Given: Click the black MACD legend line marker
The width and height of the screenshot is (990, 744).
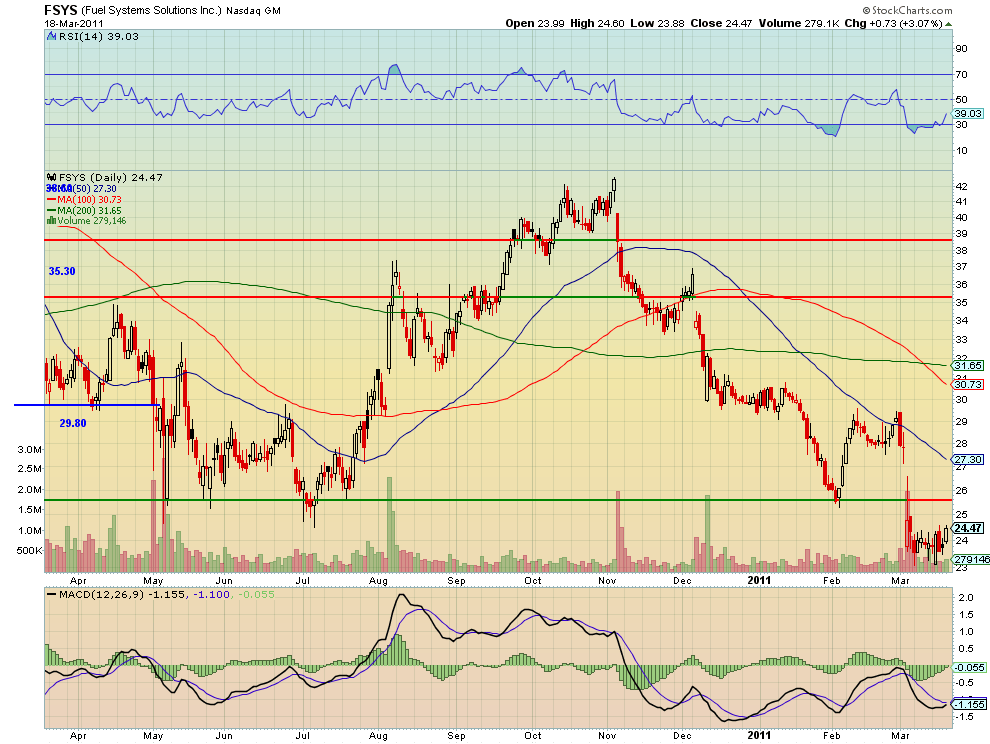Looking at the screenshot, I should coord(51,594).
